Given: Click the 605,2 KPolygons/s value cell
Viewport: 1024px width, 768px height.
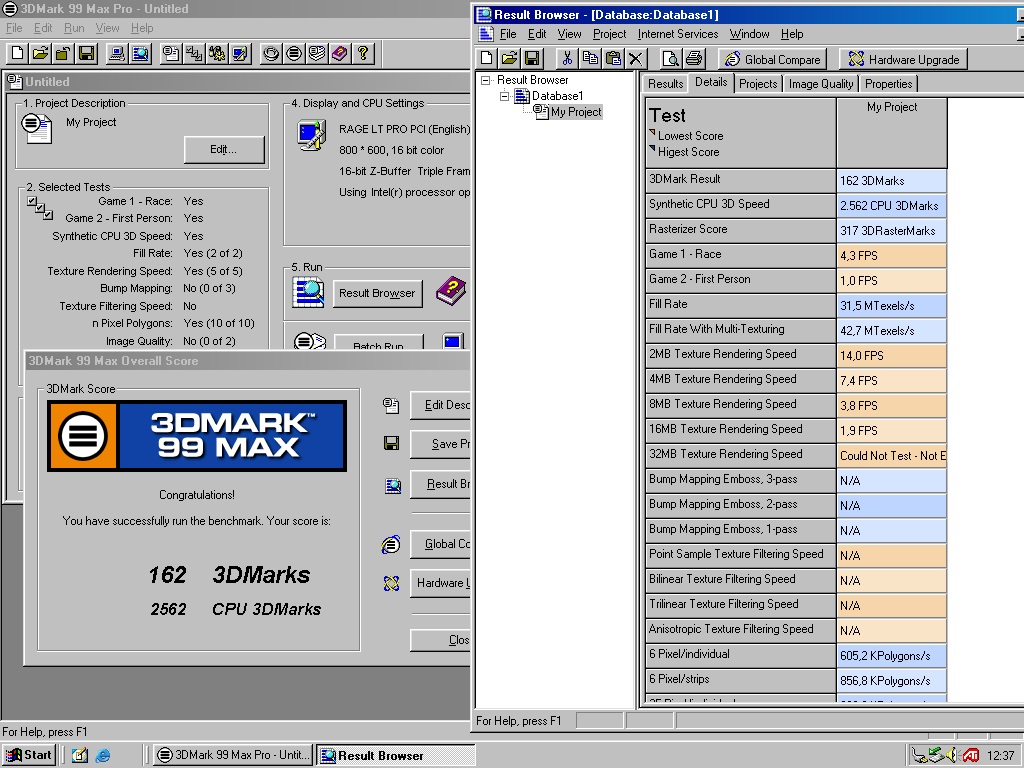Looking at the screenshot, I should tap(892, 656).
